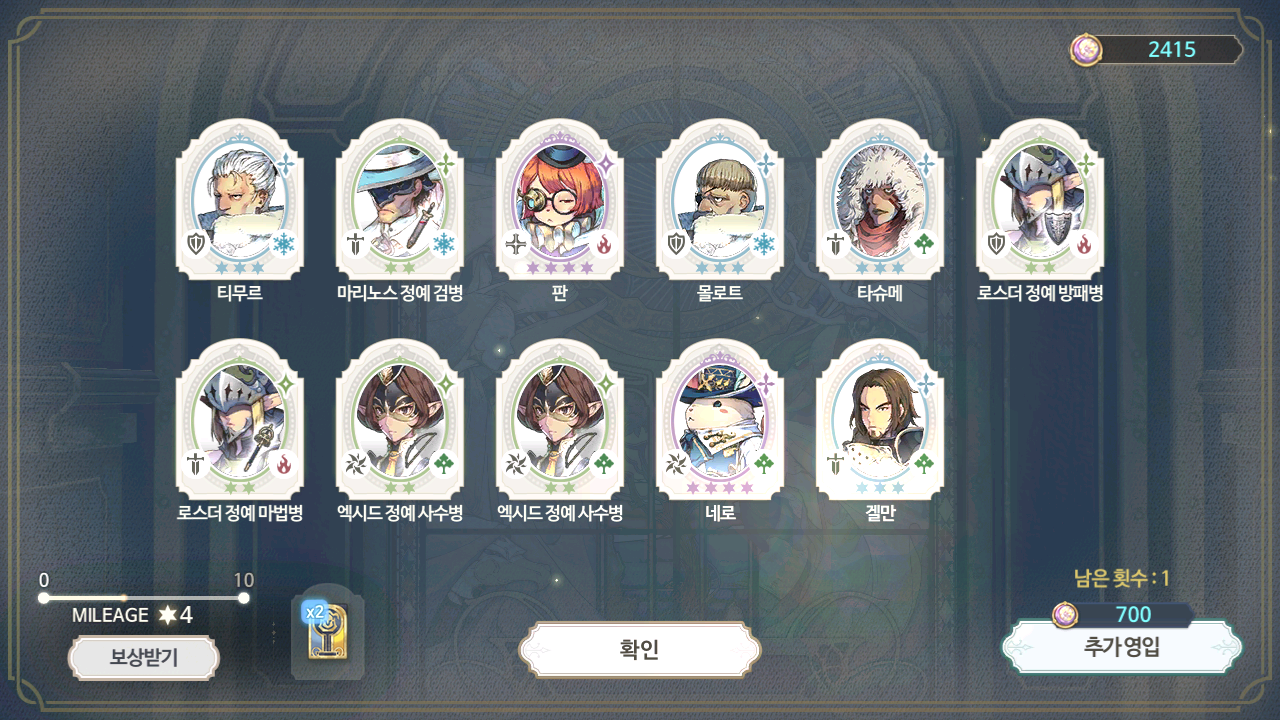
Task: Select the 티무르 character card
Action: tap(240, 200)
